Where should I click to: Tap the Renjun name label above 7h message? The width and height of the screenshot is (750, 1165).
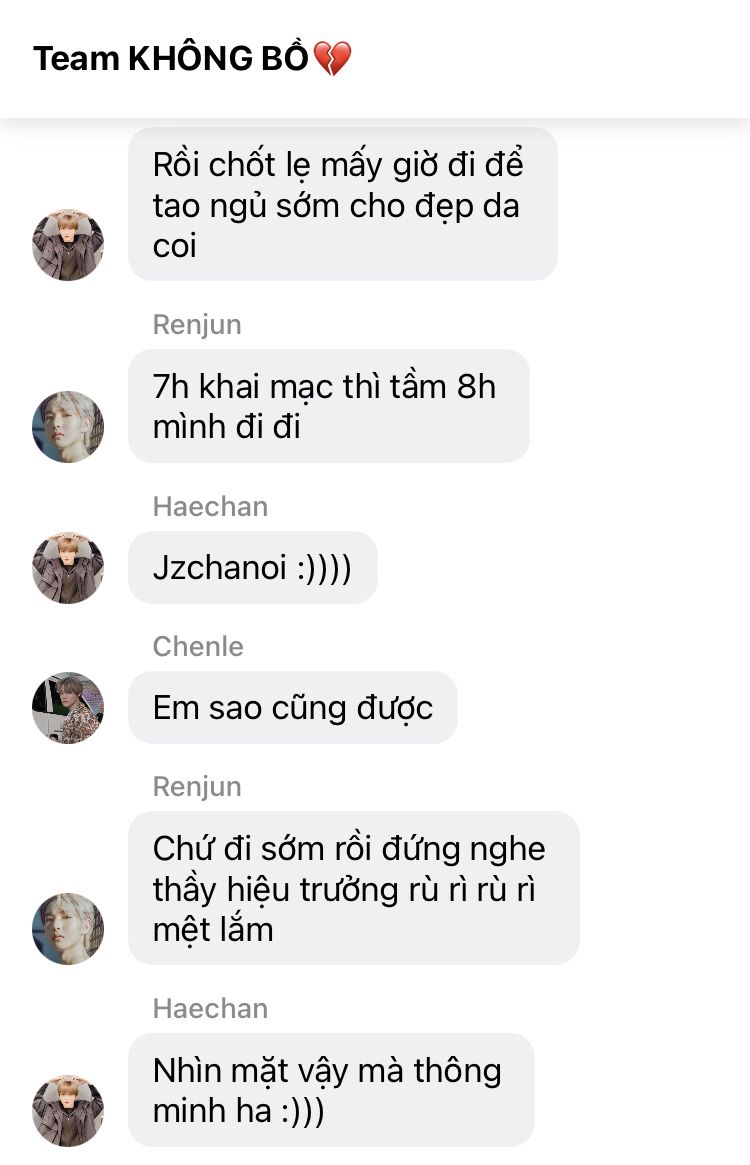coord(197,325)
